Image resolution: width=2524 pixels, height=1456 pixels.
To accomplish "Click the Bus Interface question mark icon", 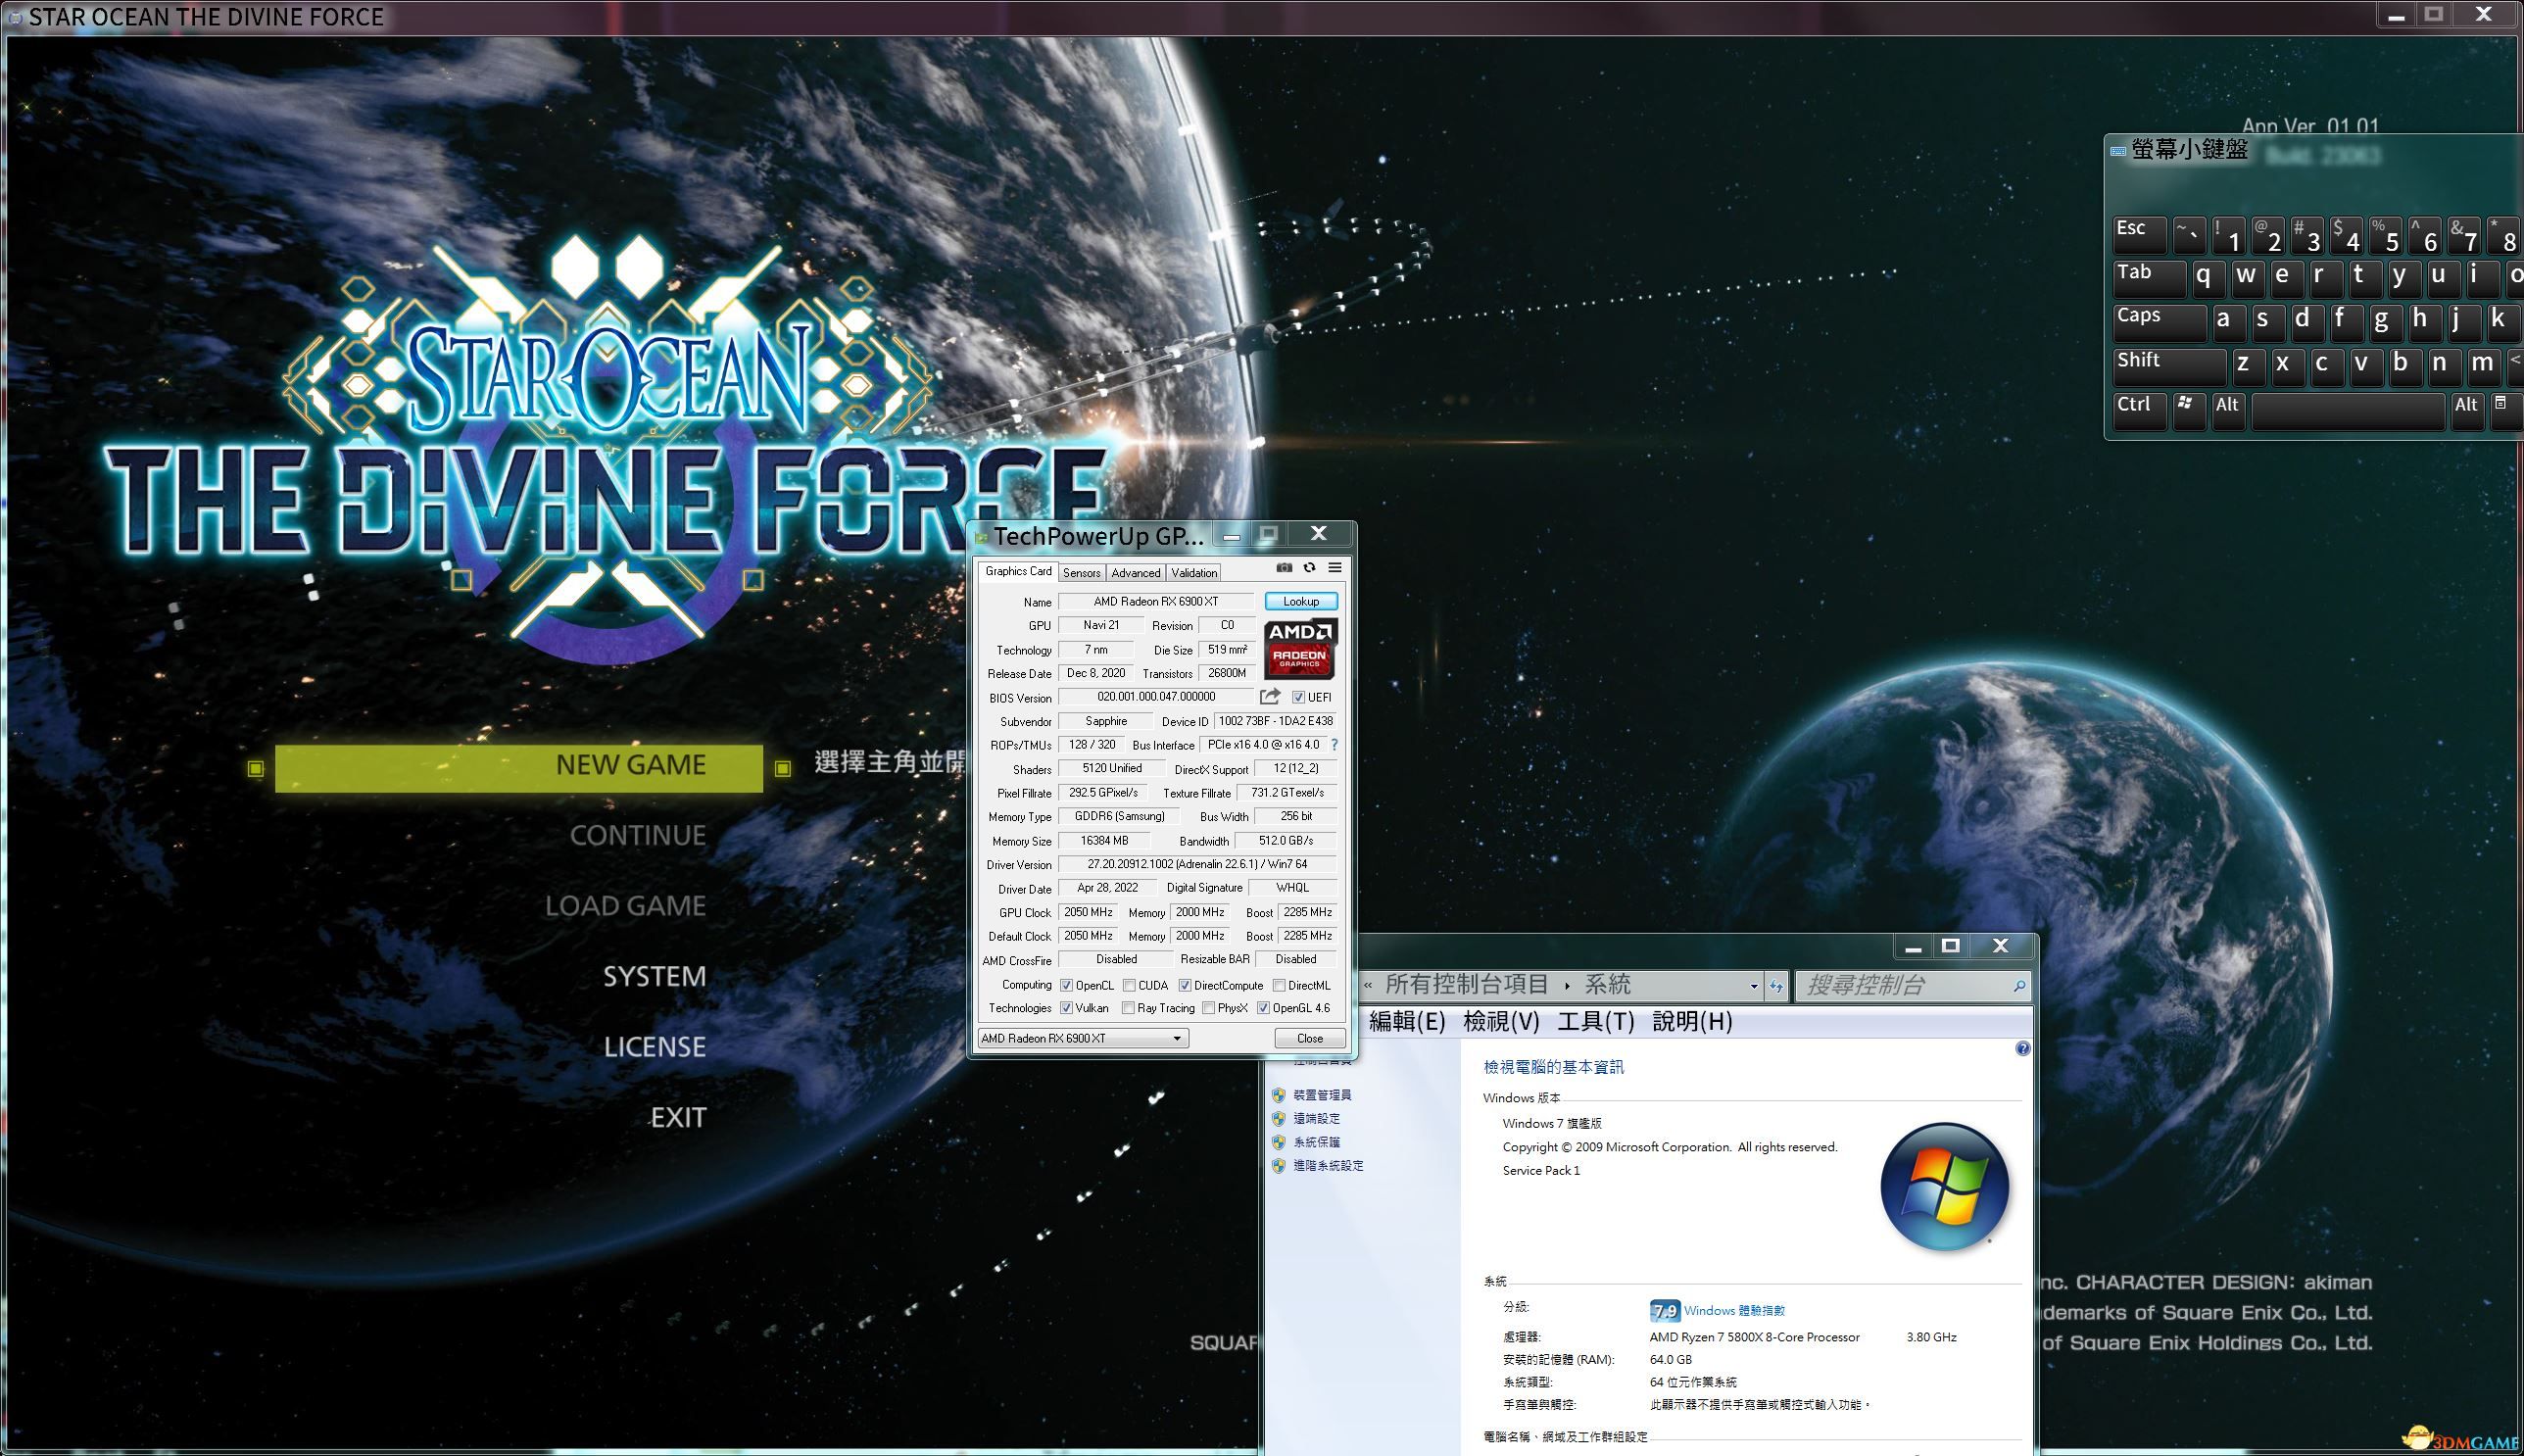I will (x=1334, y=745).
